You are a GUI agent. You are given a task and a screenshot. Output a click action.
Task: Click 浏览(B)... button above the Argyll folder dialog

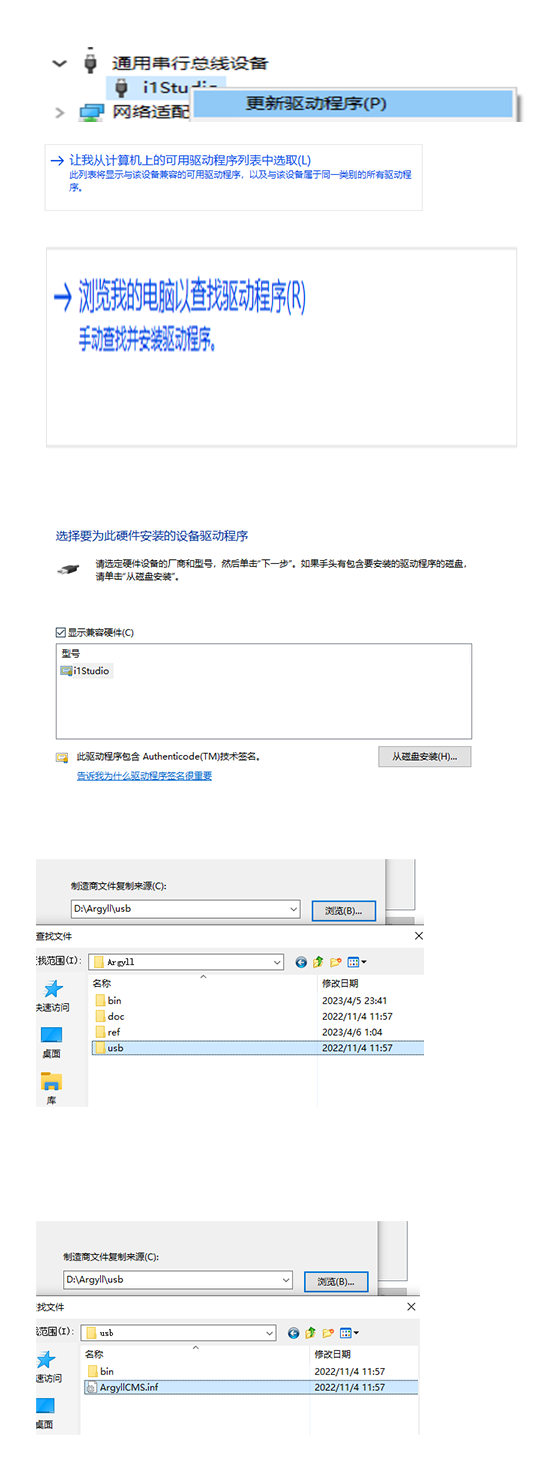point(343,910)
